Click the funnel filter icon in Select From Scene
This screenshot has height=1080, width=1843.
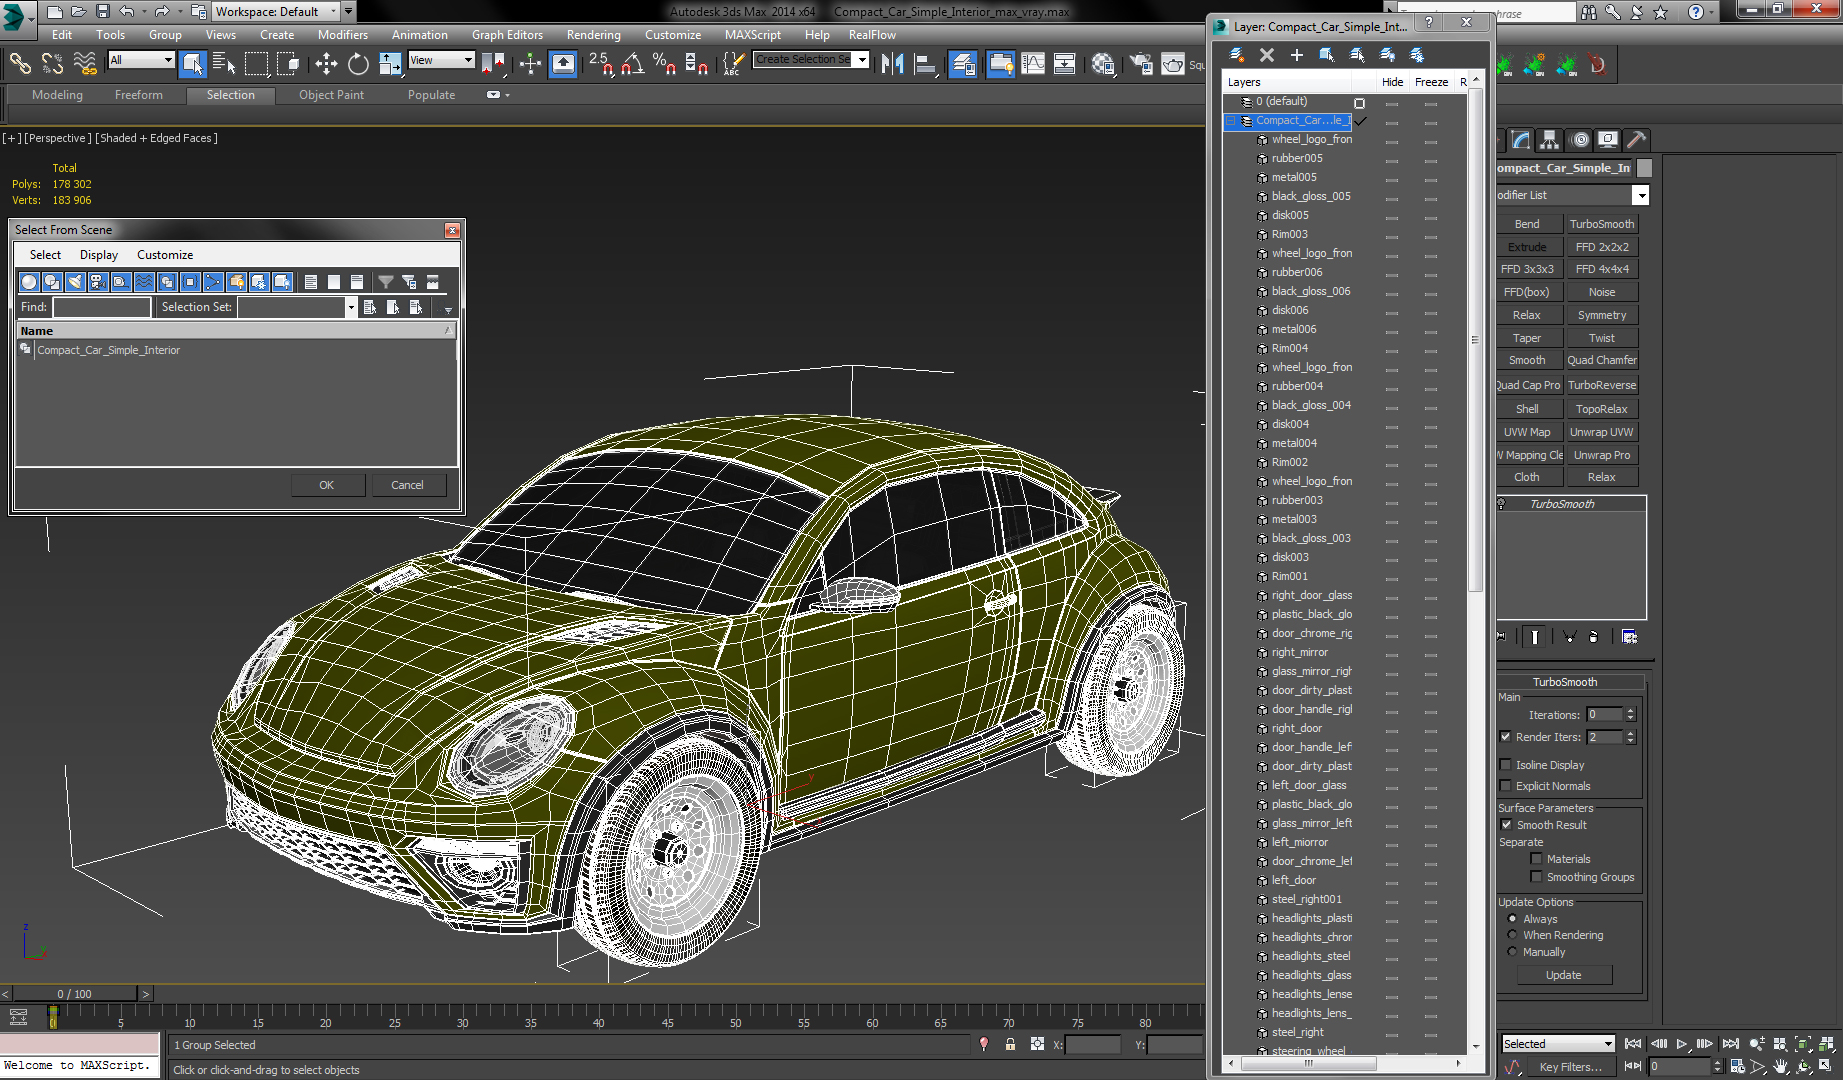coord(386,282)
